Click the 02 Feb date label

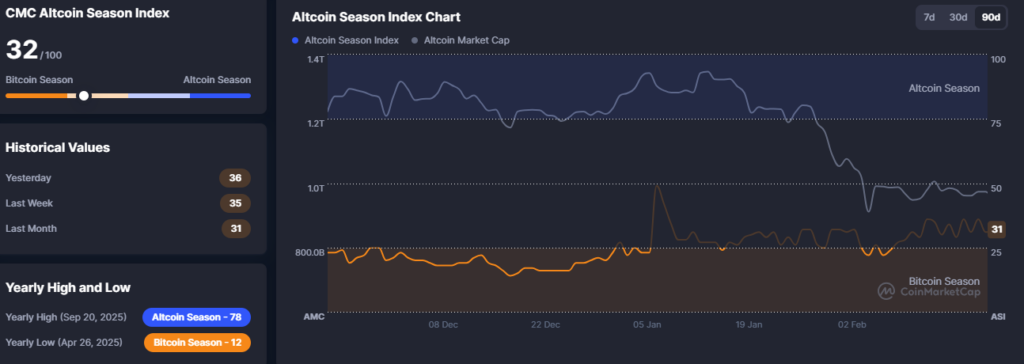852,325
